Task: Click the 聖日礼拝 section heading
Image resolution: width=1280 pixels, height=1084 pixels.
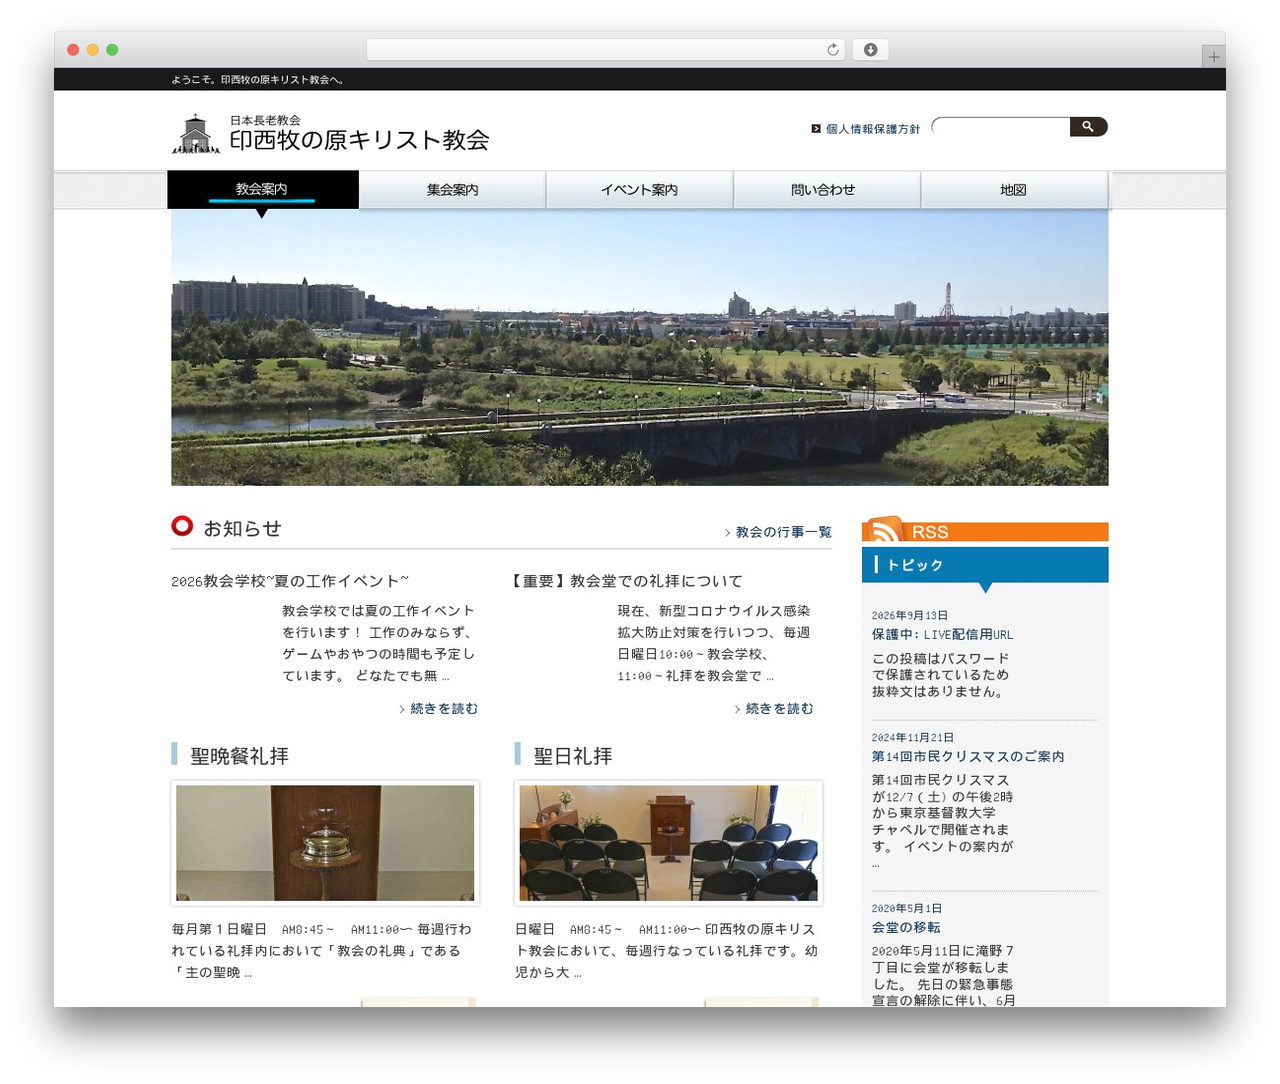Action: (573, 756)
